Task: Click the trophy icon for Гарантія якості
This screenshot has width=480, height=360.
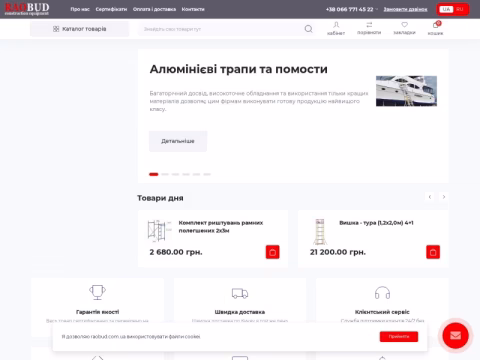Action: (97, 292)
